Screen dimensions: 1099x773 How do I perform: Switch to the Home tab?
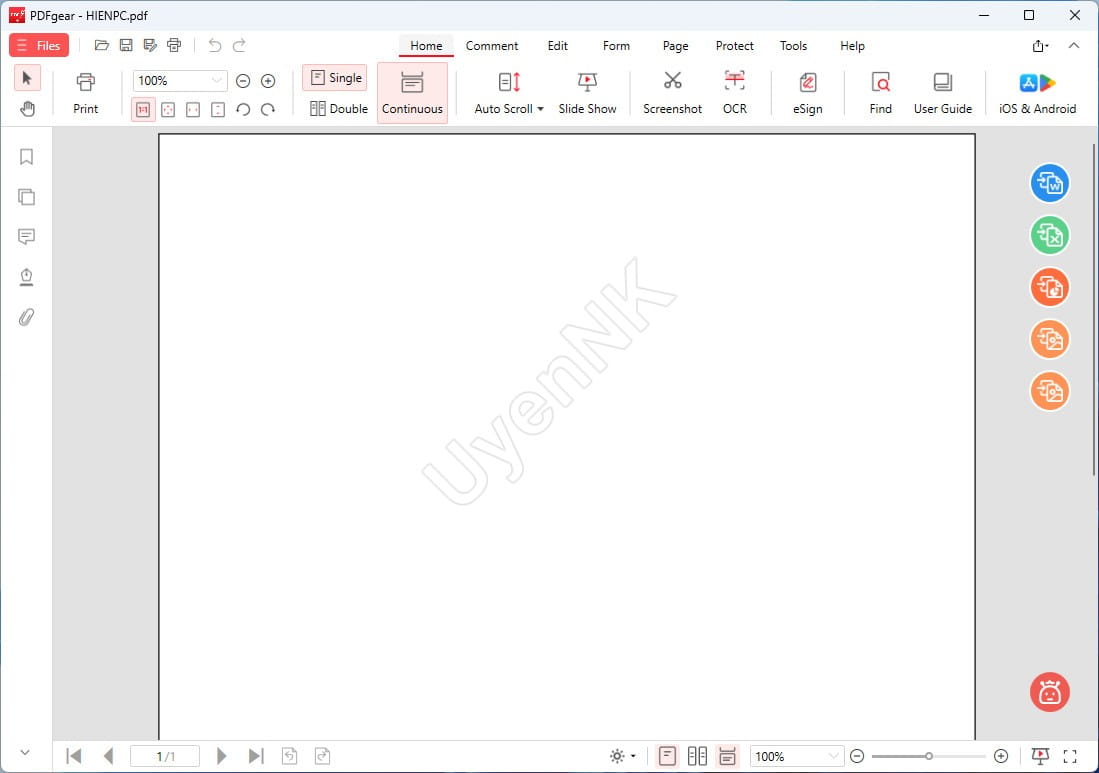(426, 46)
